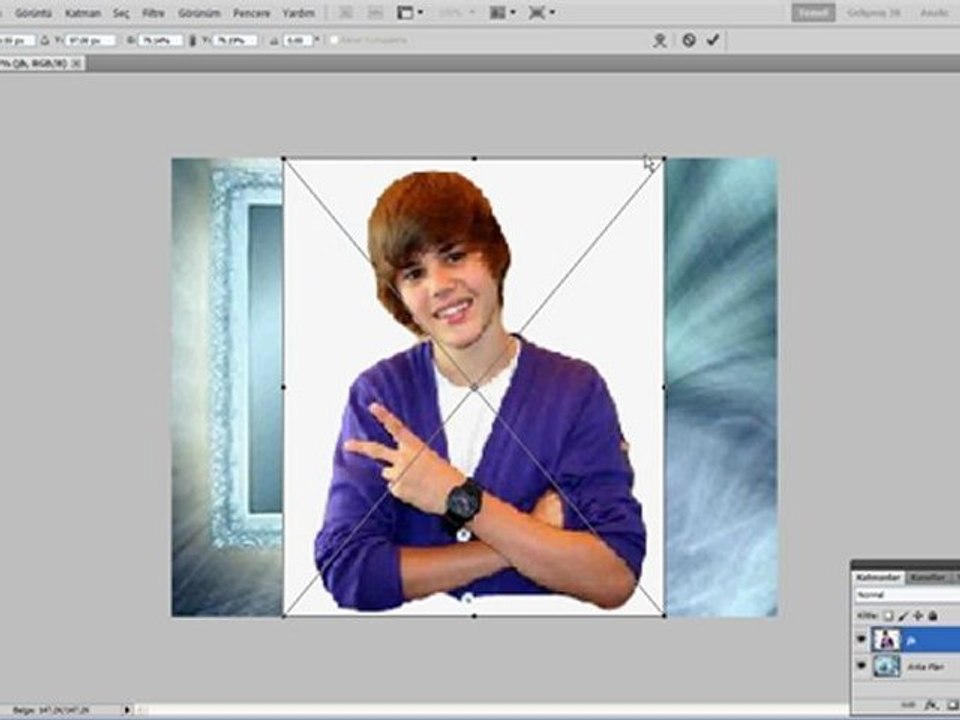The height and width of the screenshot is (720, 960).
Task: Open the rotation angle dropdown arrow
Action: coord(317,40)
